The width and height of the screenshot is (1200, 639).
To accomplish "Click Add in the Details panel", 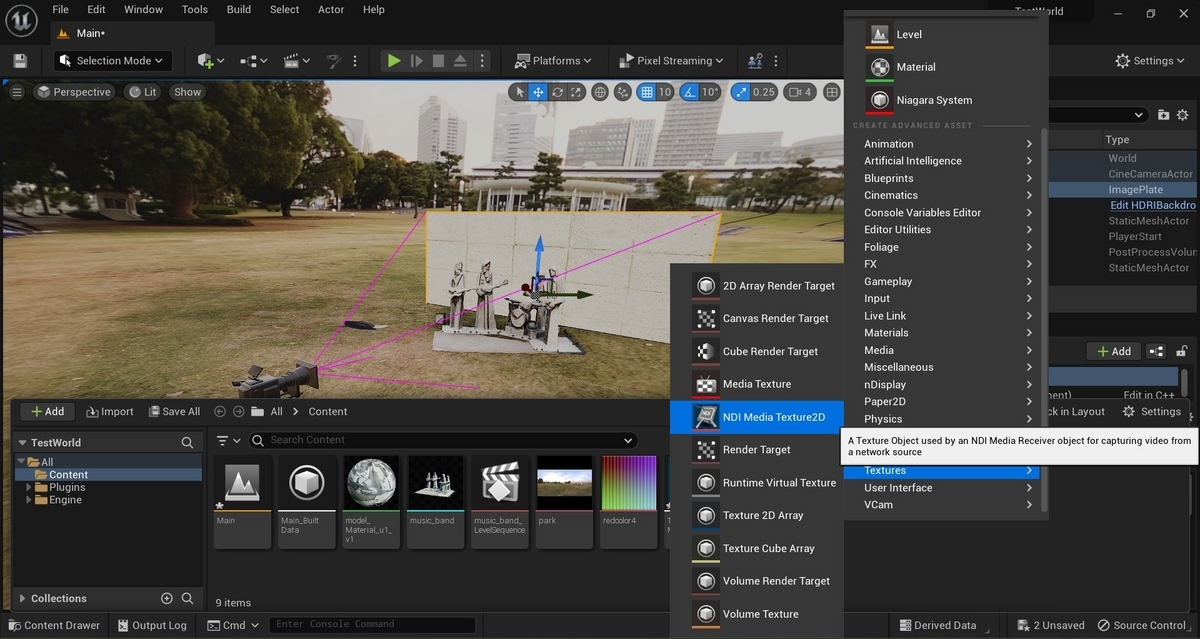I will [x=1113, y=351].
